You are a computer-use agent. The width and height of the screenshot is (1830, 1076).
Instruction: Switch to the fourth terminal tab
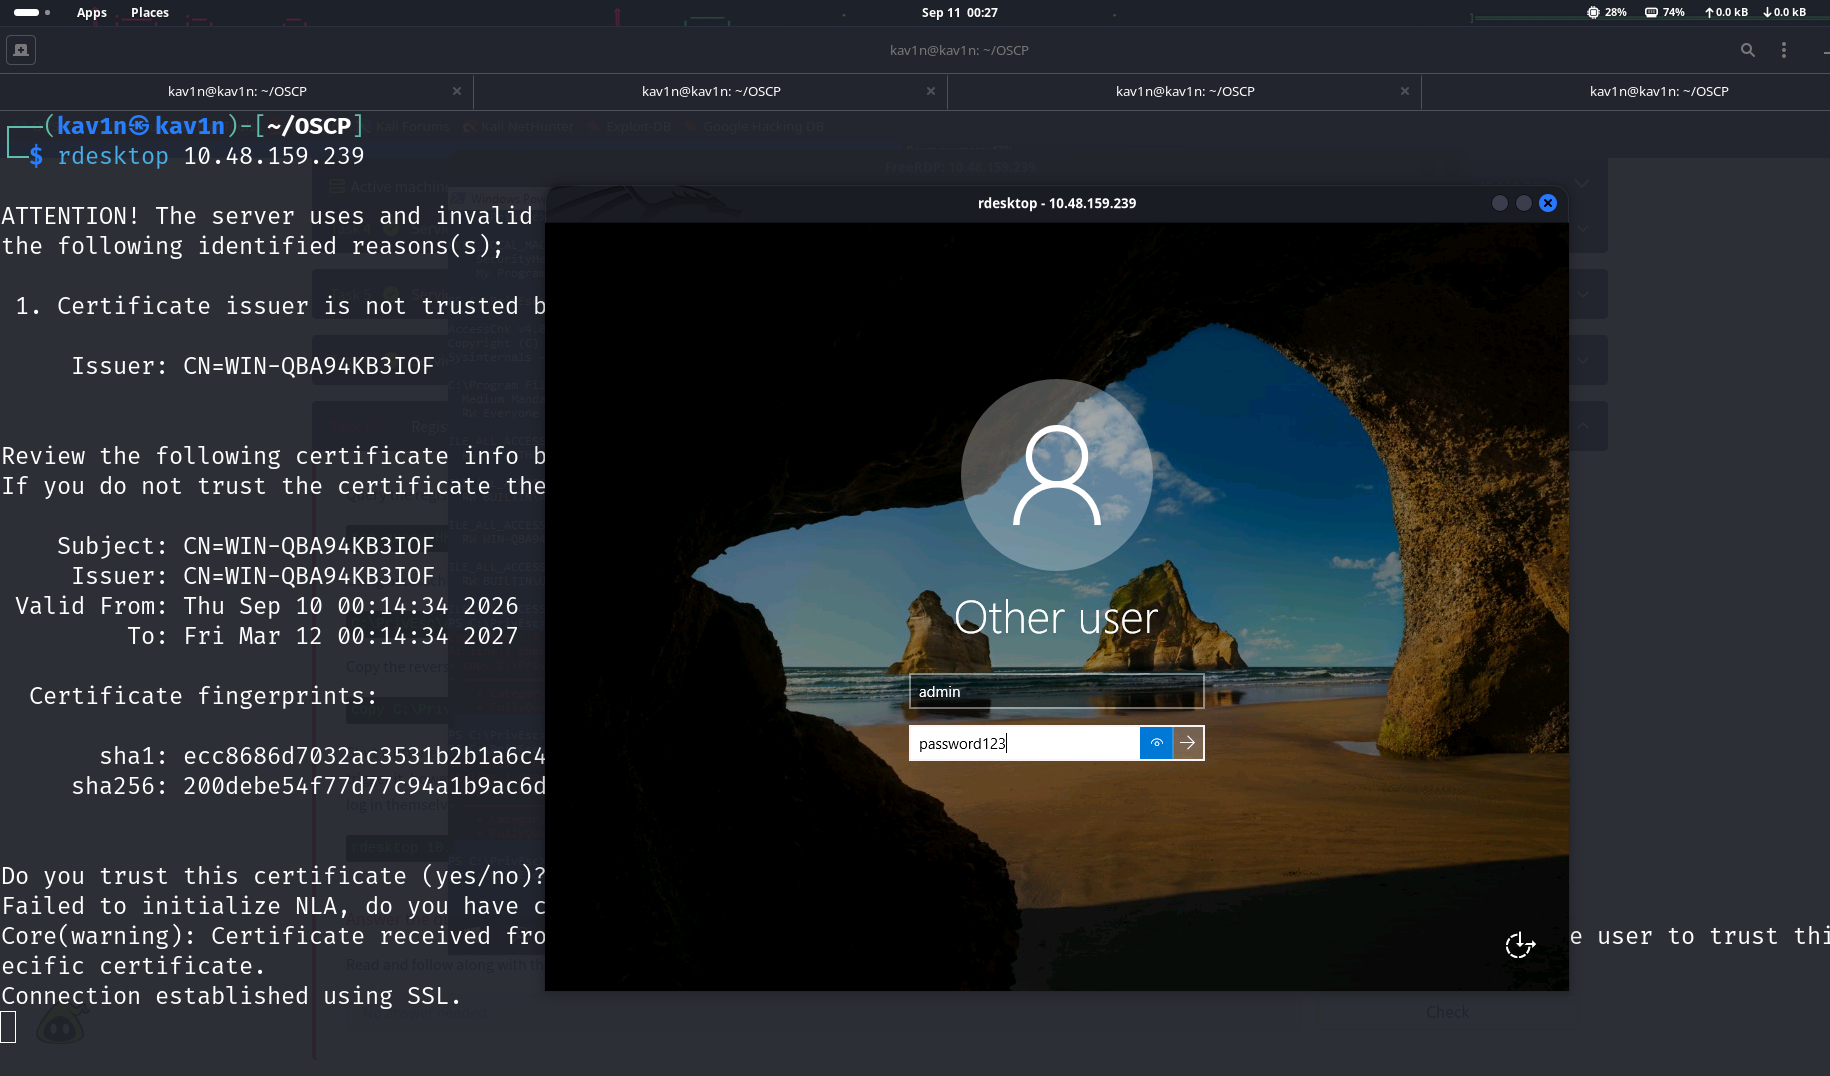[1659, 91]
